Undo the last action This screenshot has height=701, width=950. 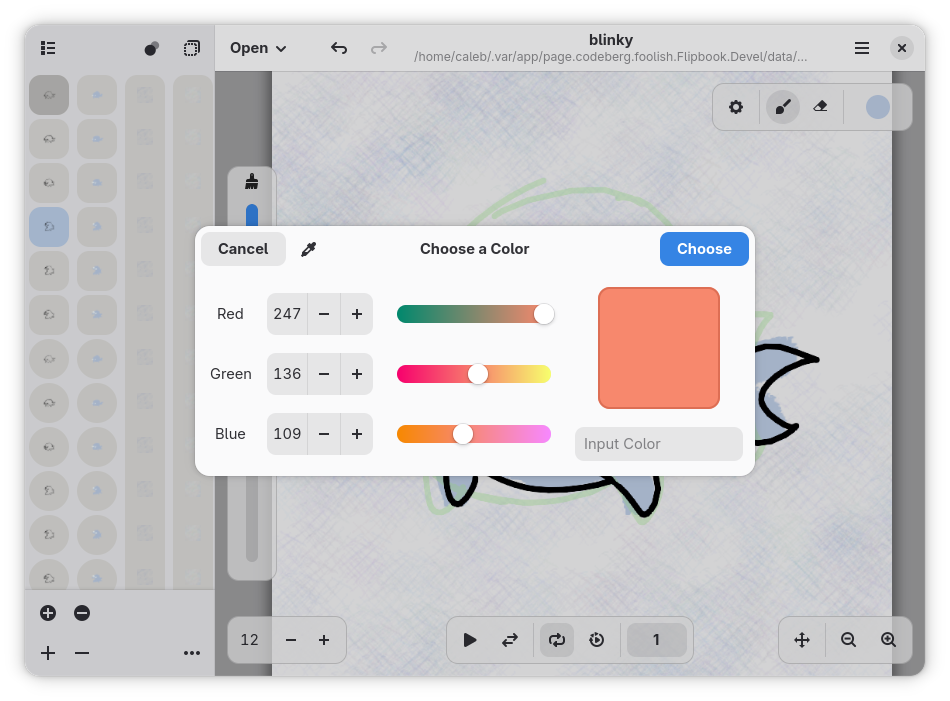pos(339,48)
